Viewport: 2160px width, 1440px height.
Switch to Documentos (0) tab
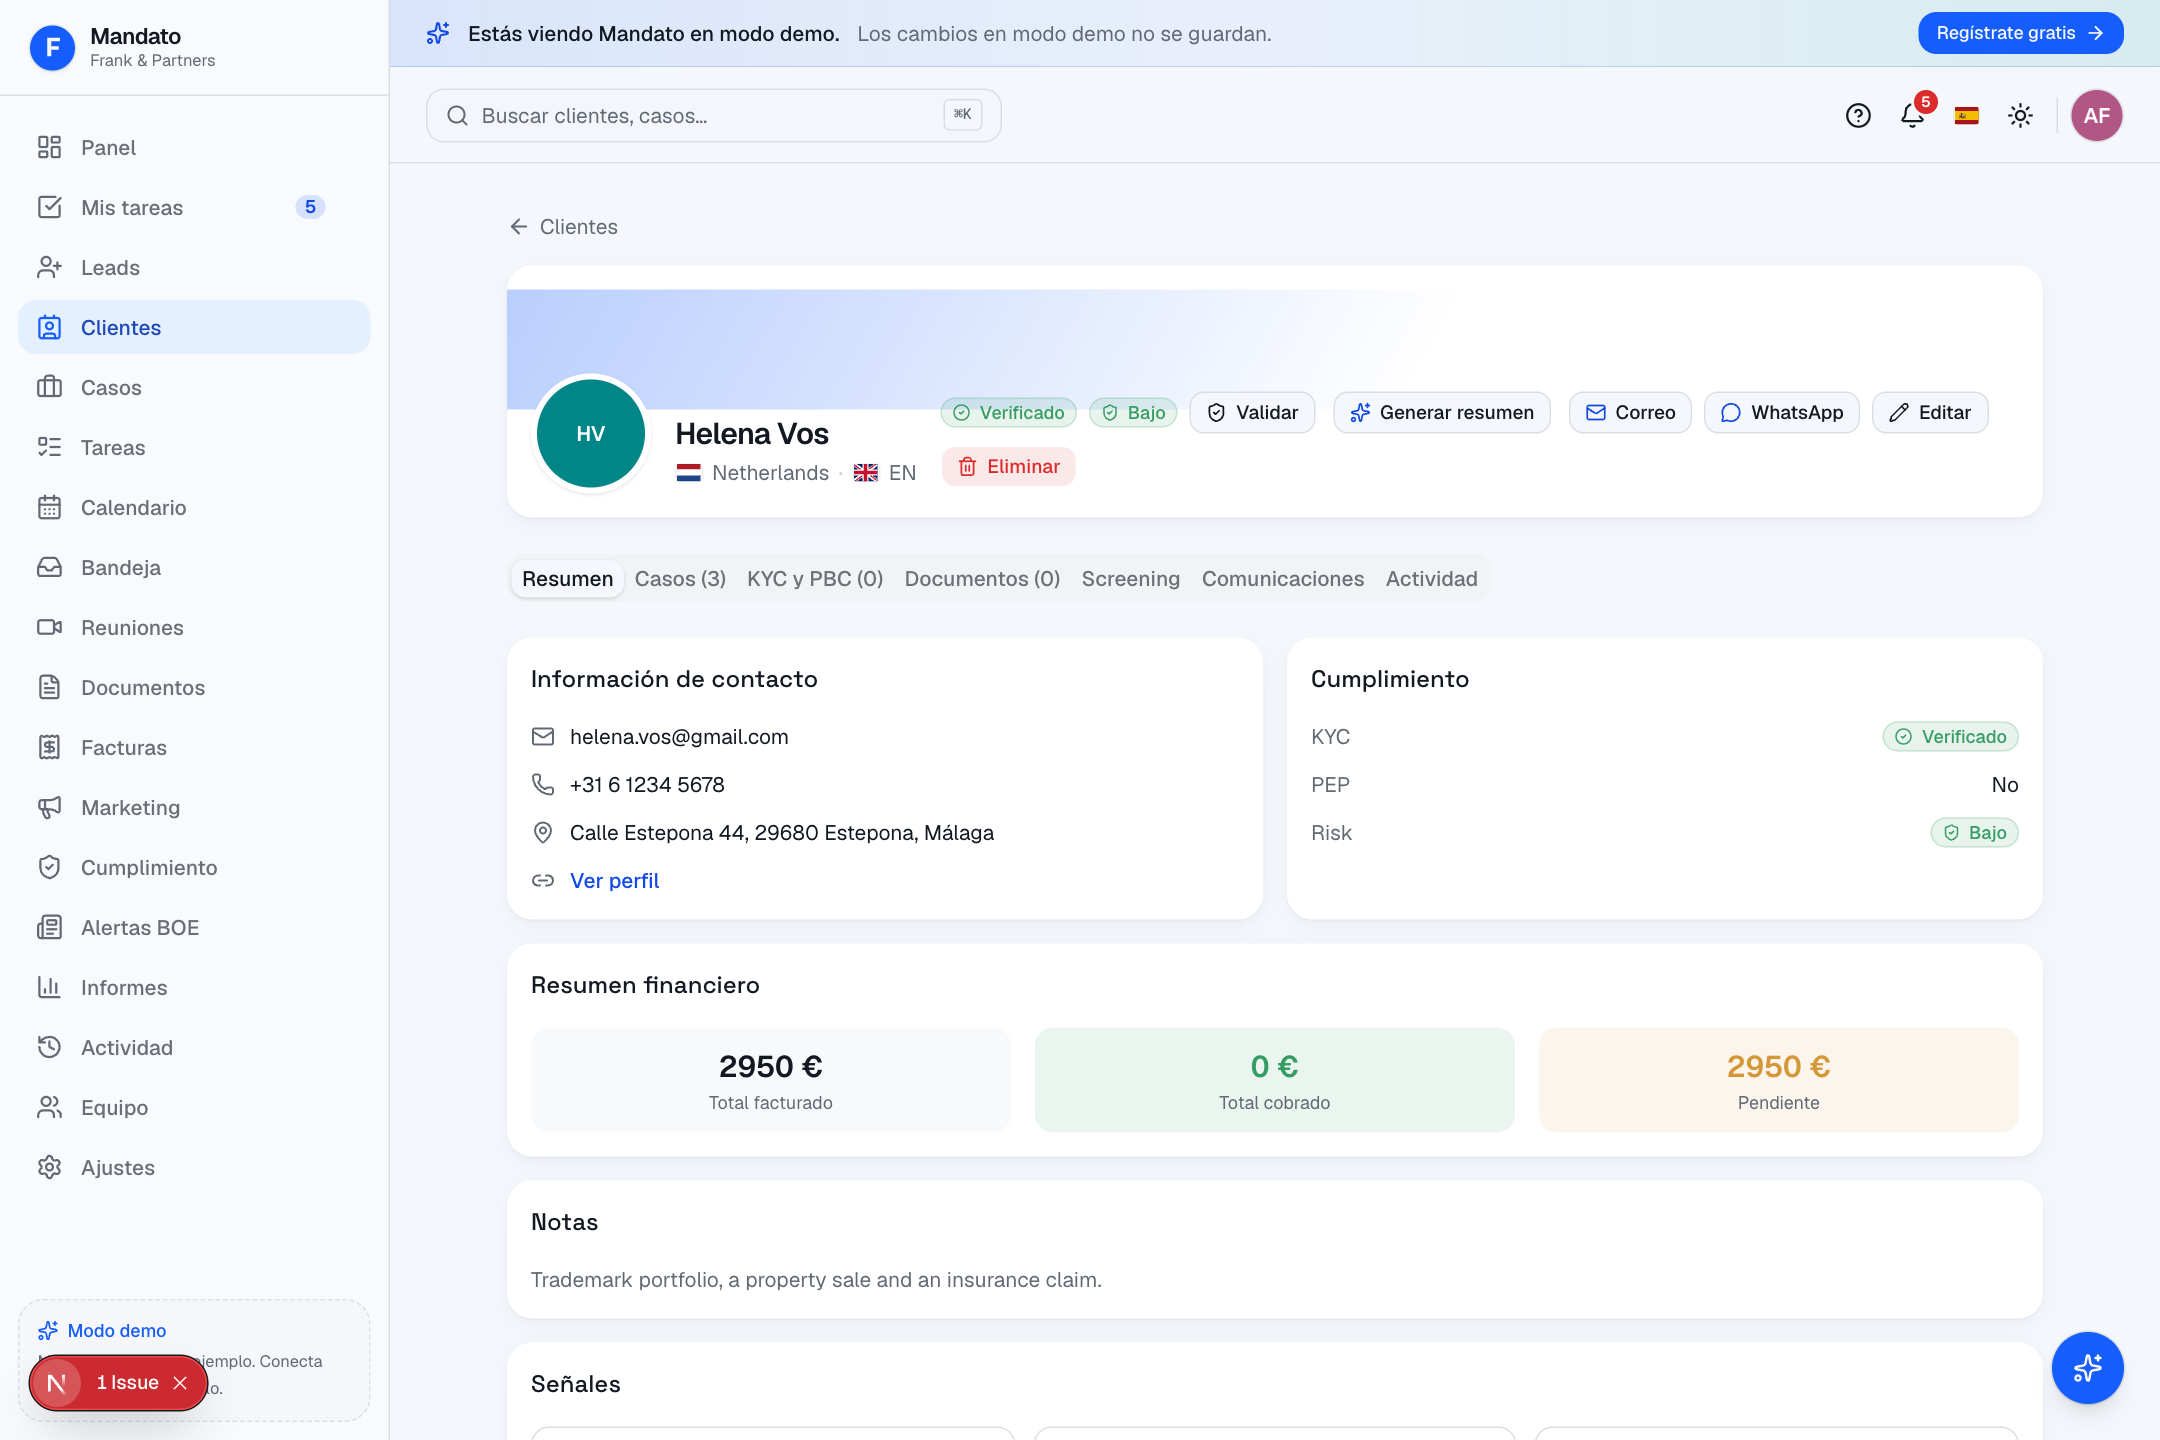pyautogui.click(x=982, y=579)
